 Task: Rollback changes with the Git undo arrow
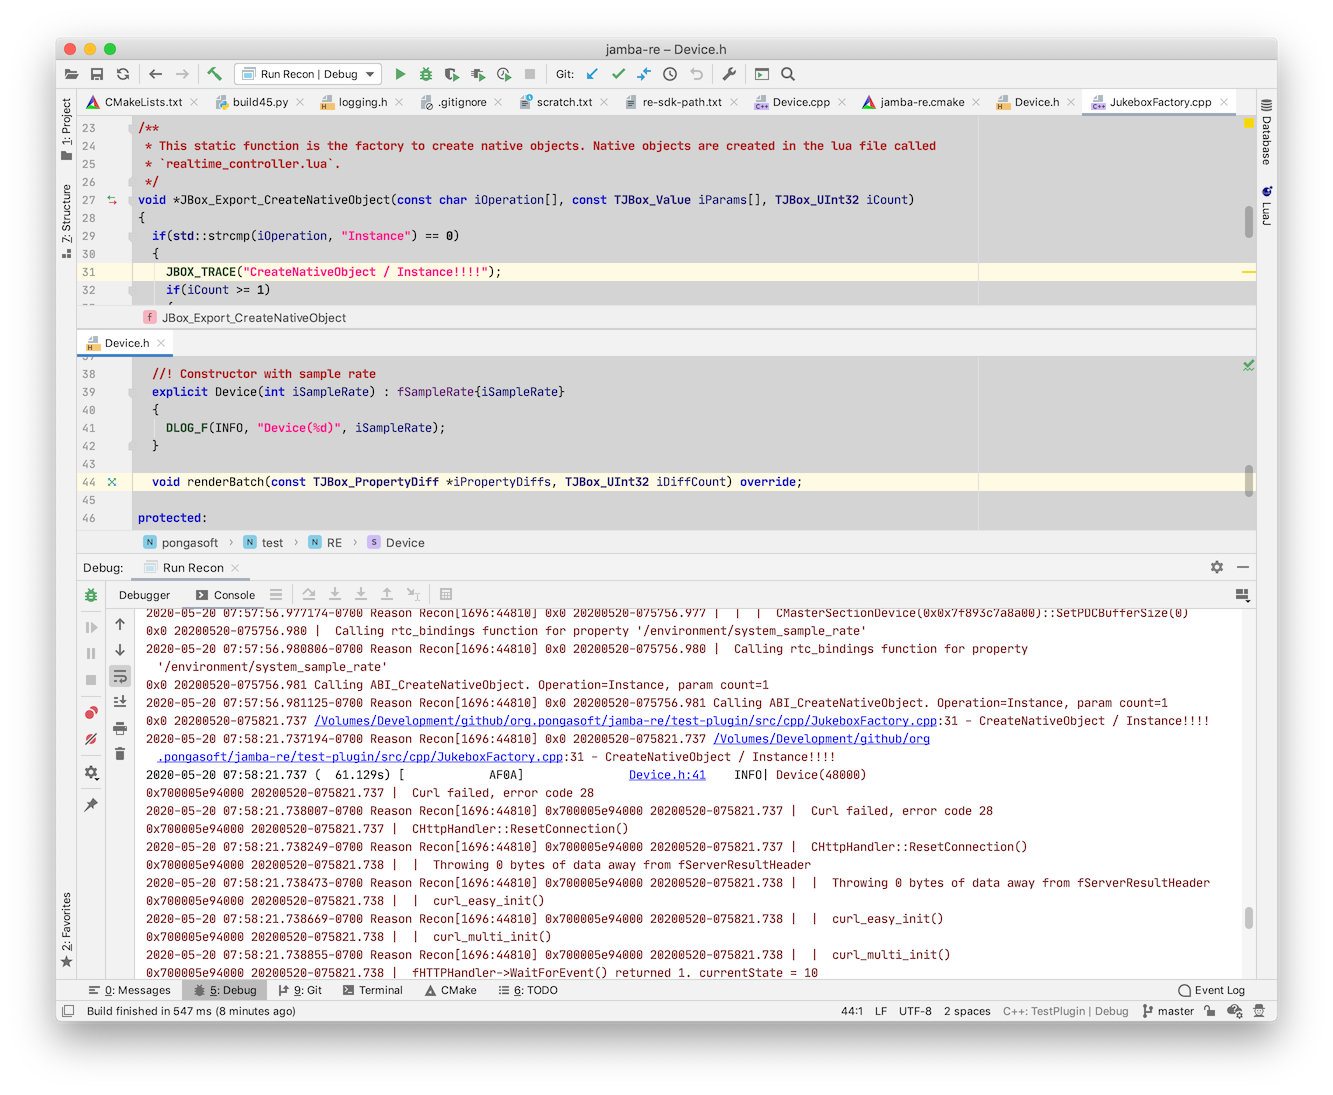tap(697, 74)
